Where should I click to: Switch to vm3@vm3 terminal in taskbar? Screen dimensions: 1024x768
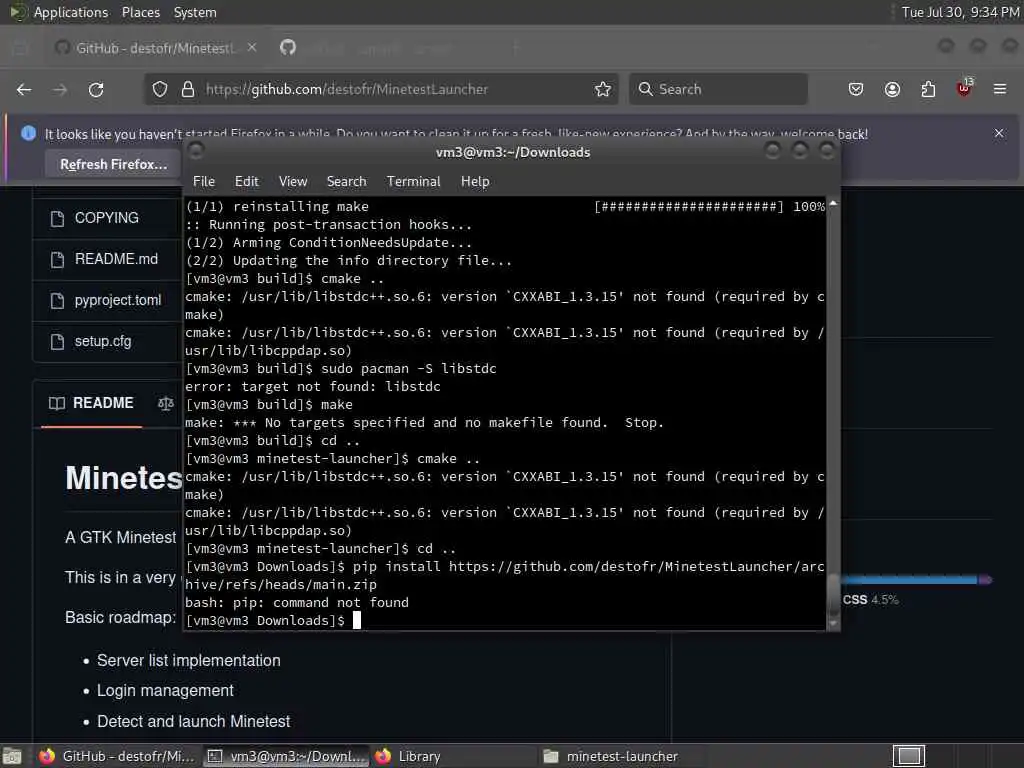pyautogui.click(x=286, y=756)
